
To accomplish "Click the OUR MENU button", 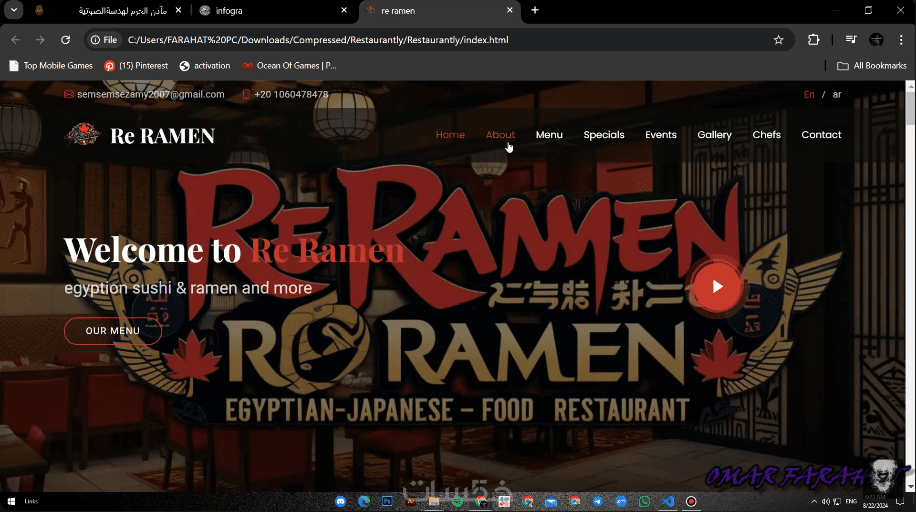I will pos(113,331).
